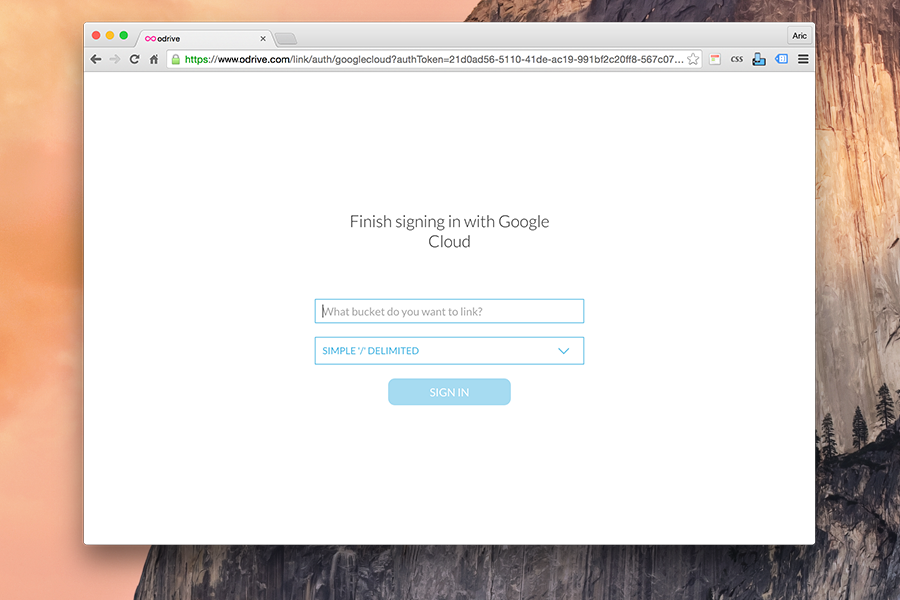Click the green padlock security icon
This screenshot has height=600, width=900.
tap(176, 59)
